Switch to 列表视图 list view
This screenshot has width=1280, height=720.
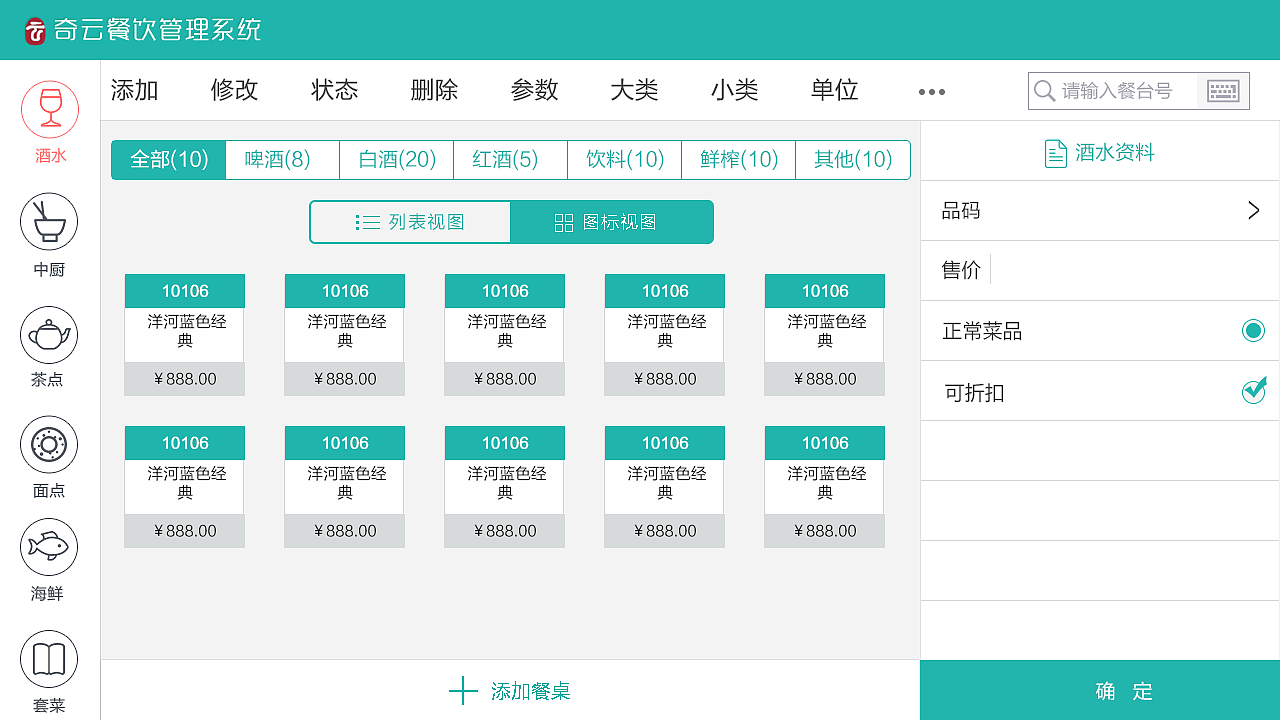[x=410, y=222]
